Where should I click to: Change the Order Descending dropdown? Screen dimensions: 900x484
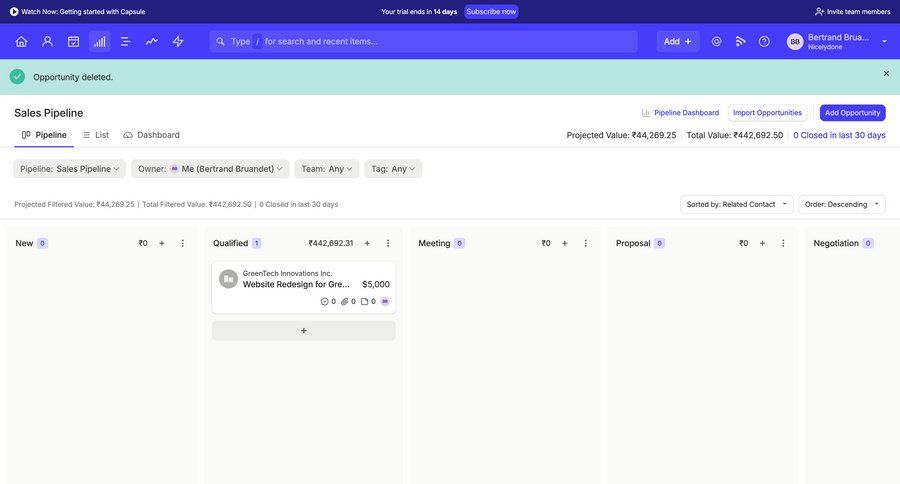coord(841,204)
